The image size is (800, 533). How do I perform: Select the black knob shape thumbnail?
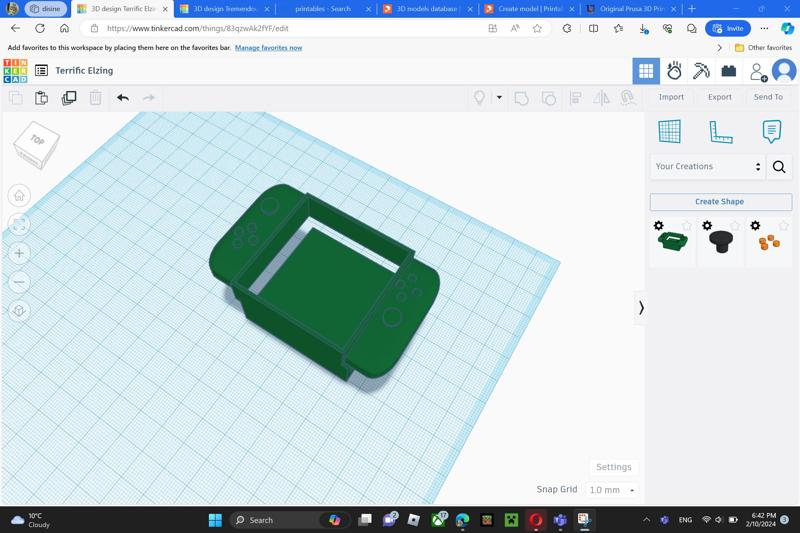pyautogui.click(x=720, y=241)
